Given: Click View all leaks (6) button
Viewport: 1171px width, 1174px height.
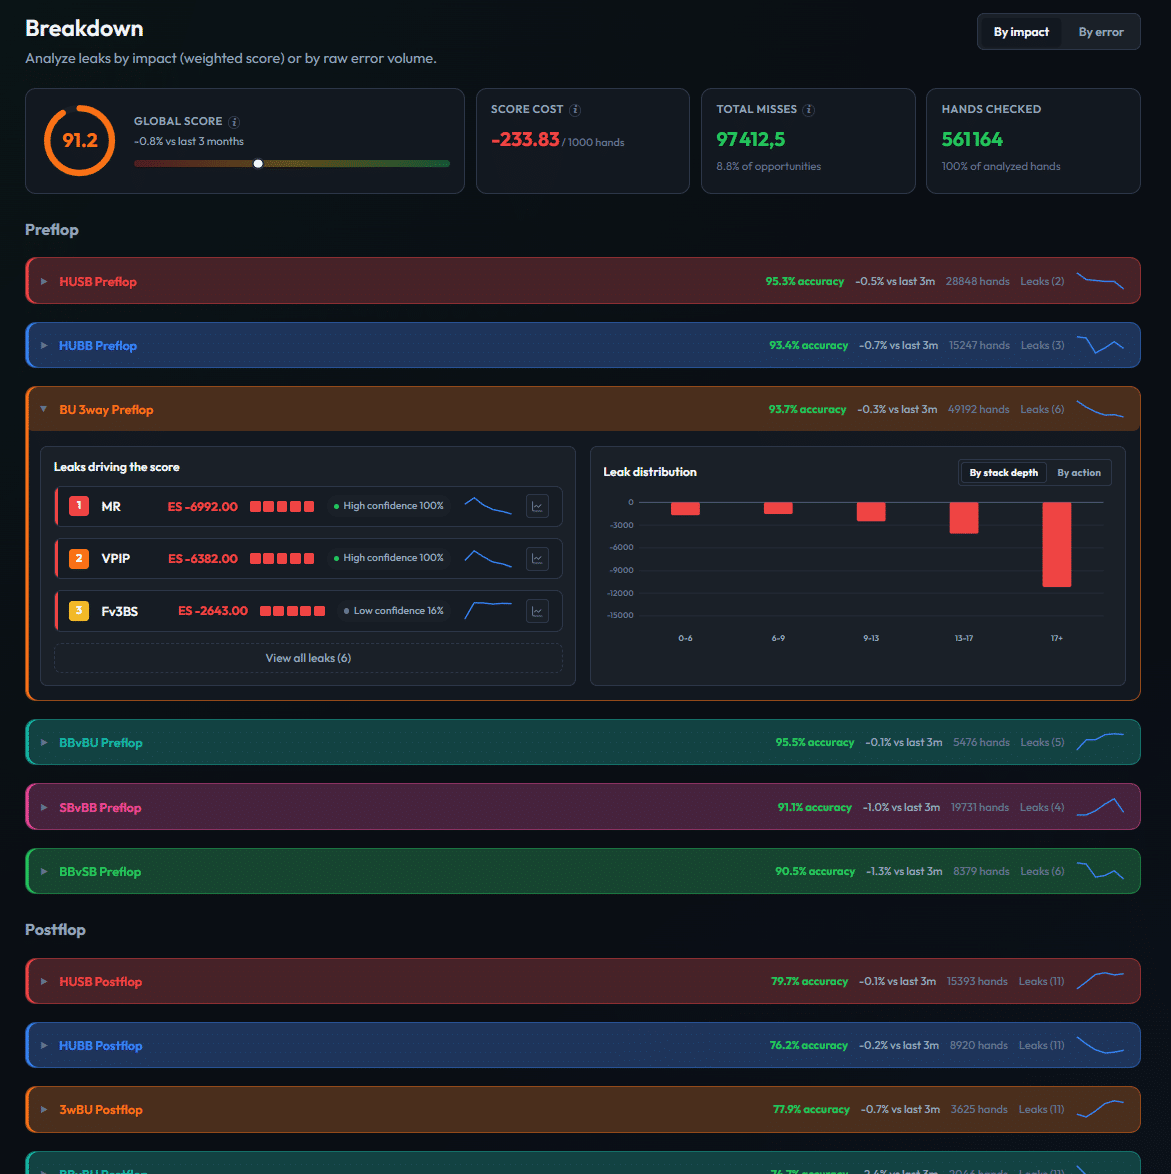Looking at the screenshot, I should point(308,658).
